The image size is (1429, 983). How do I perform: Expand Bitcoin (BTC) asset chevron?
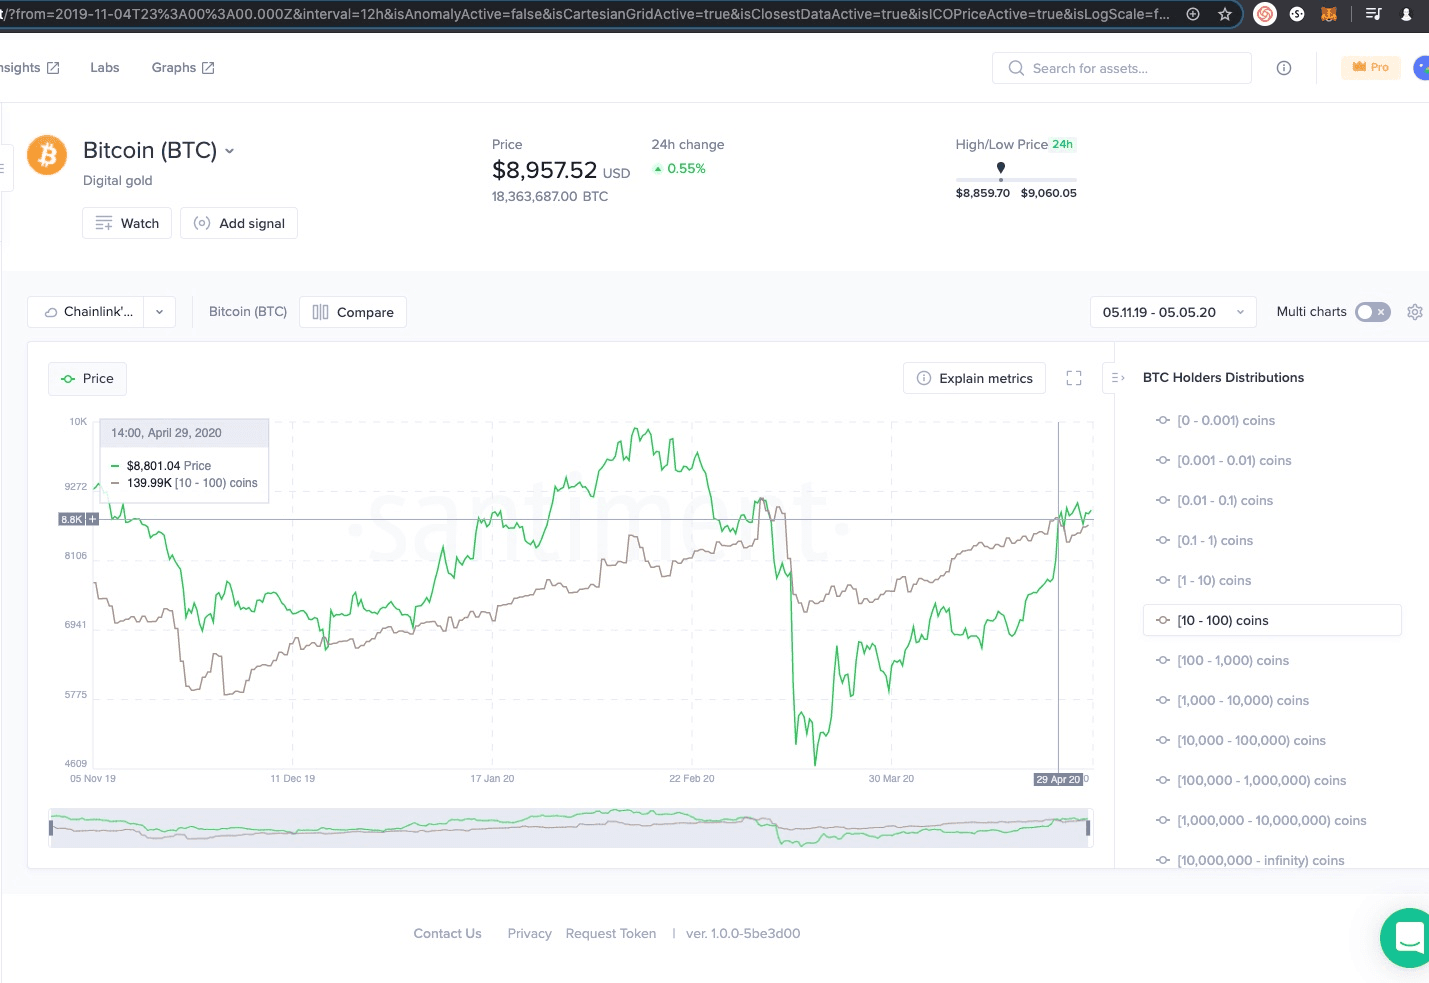coord(229,151)
